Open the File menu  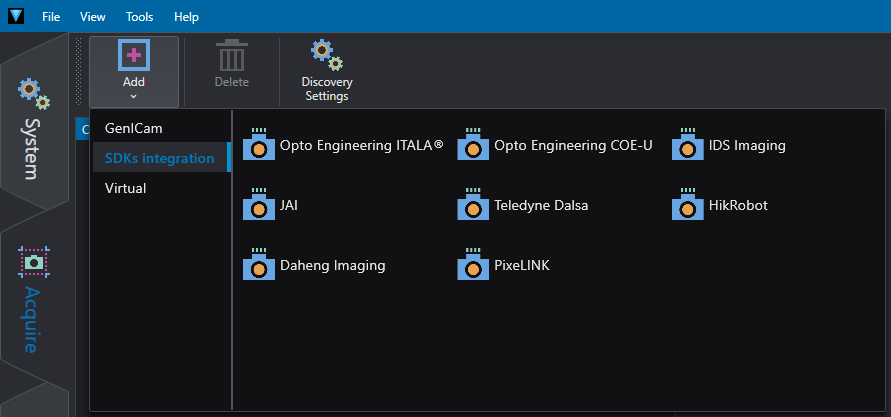[x=51, y=16]
